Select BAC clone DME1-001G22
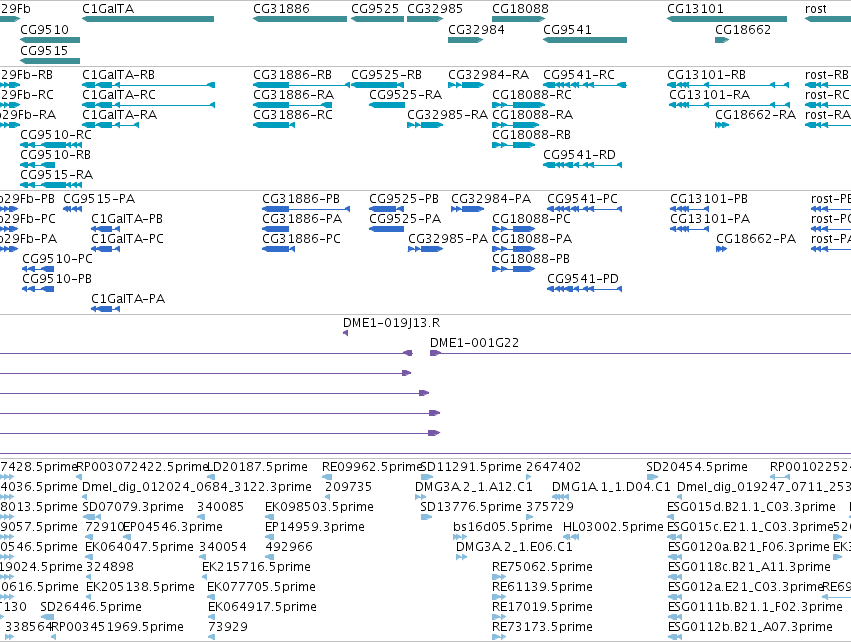 click(x=474, y=343)
